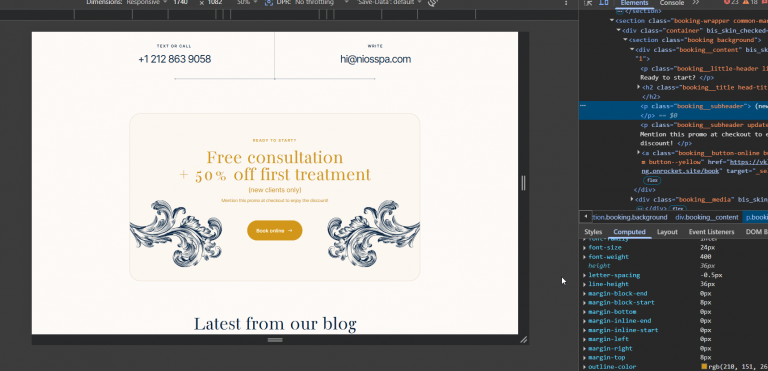Collapse the section booking background node
The height and width of the screenshot is (371, 768).
(625, 40)
